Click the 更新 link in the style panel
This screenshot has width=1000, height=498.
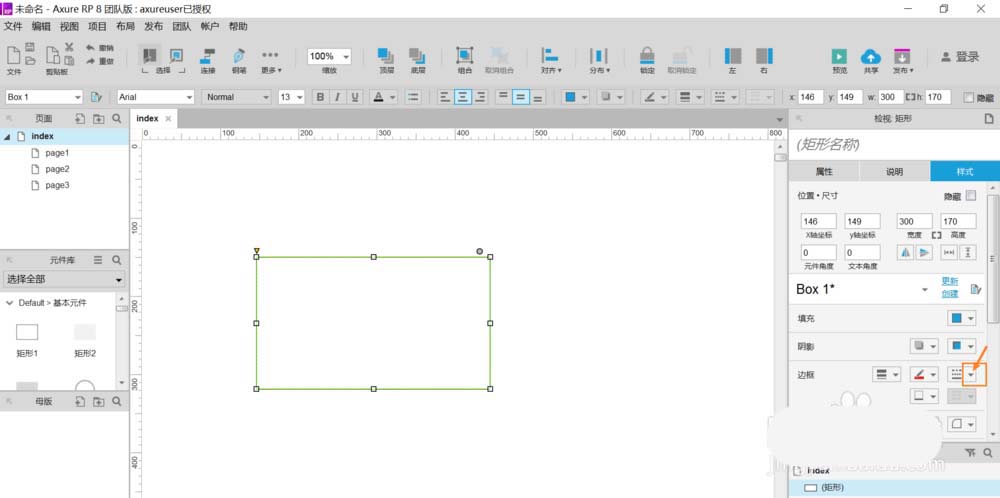pyautogui.click(x=950, y=281)
